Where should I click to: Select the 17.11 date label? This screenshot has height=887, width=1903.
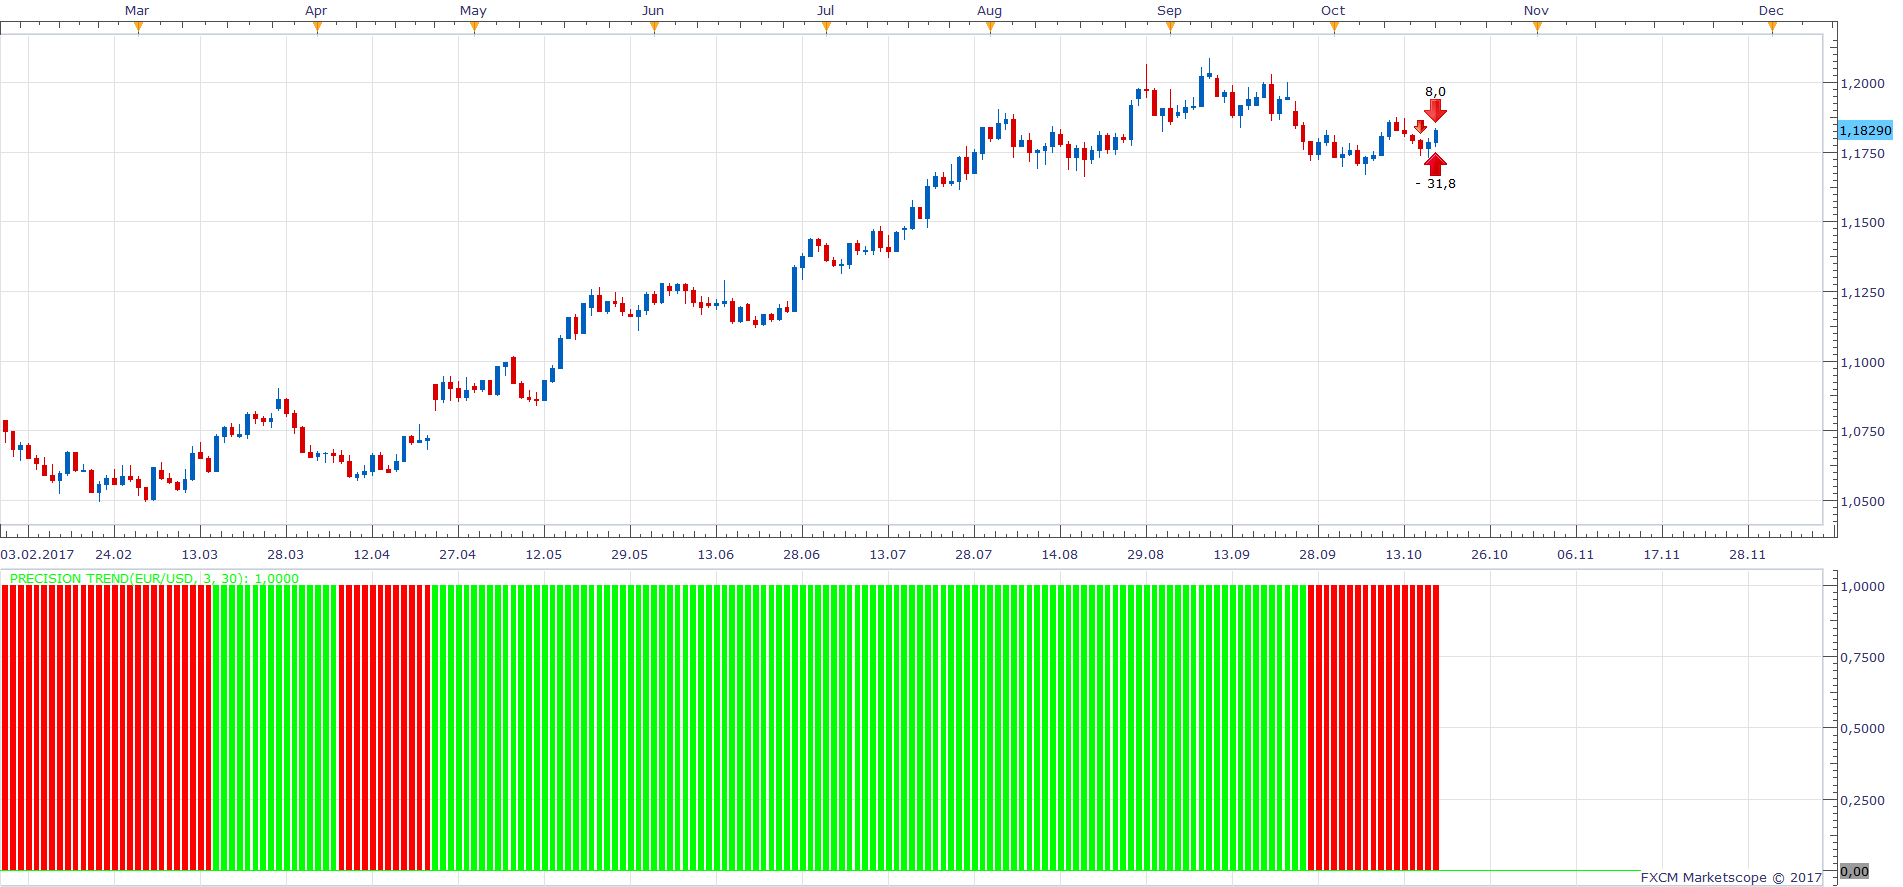click(1661, 554)
